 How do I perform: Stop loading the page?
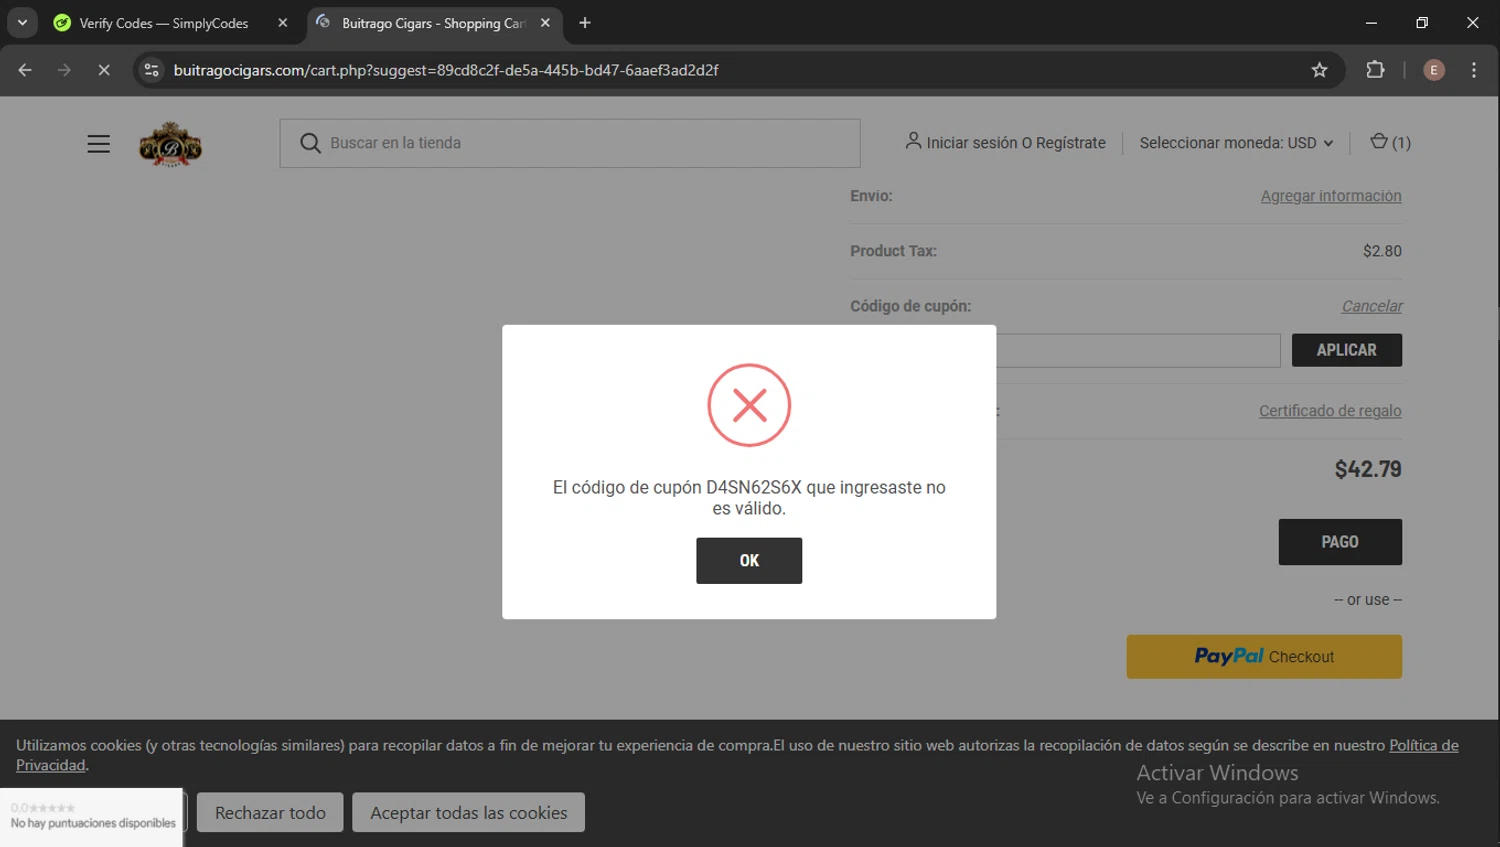click(103, 70)
